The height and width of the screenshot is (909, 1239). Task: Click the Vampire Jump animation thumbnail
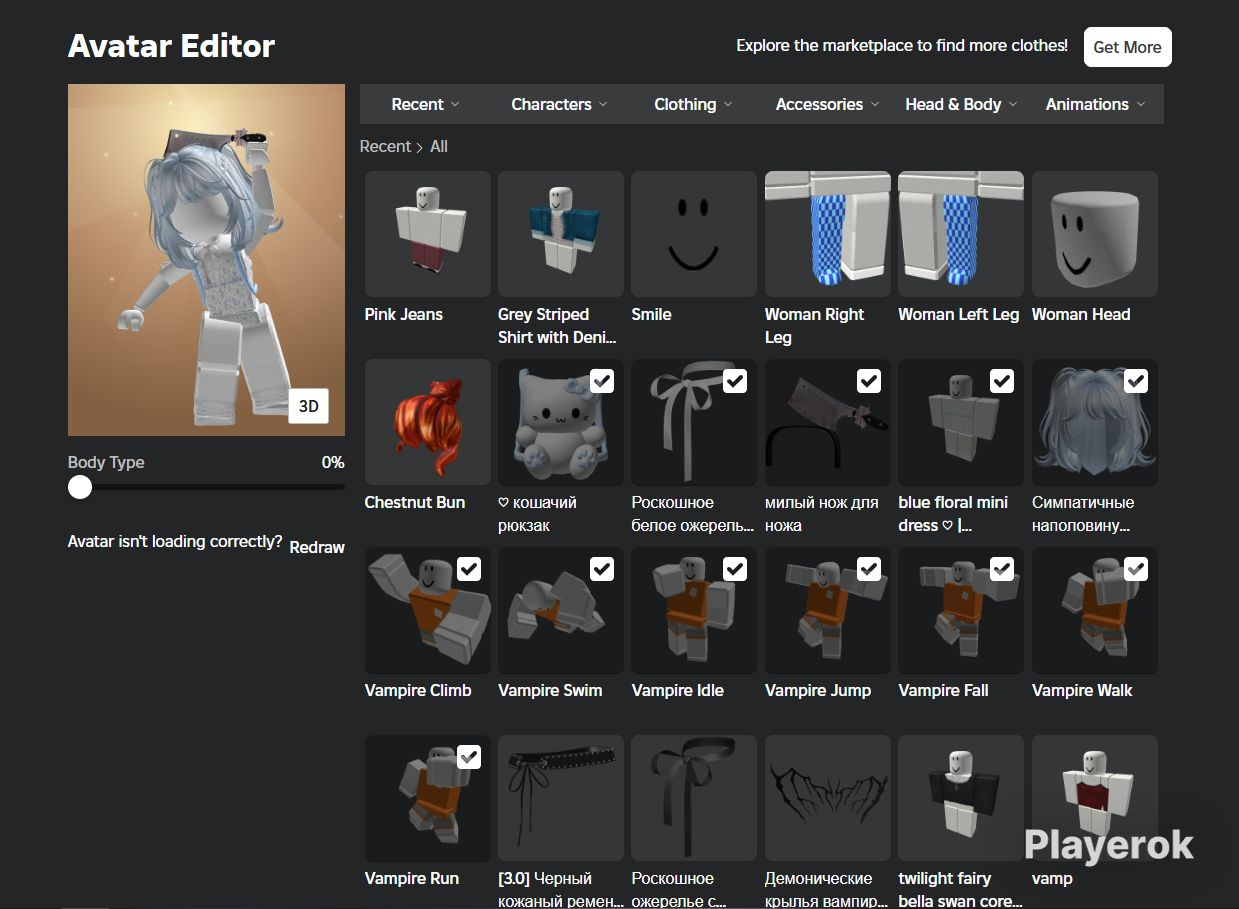[828, 610]
